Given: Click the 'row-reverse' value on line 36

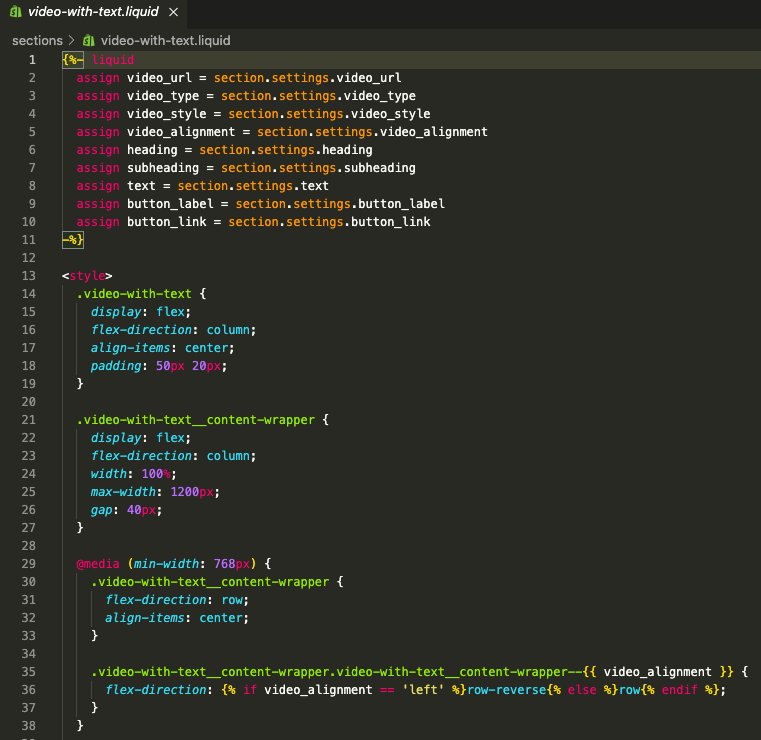Looking at the screenshot, I should click(507, 690).
